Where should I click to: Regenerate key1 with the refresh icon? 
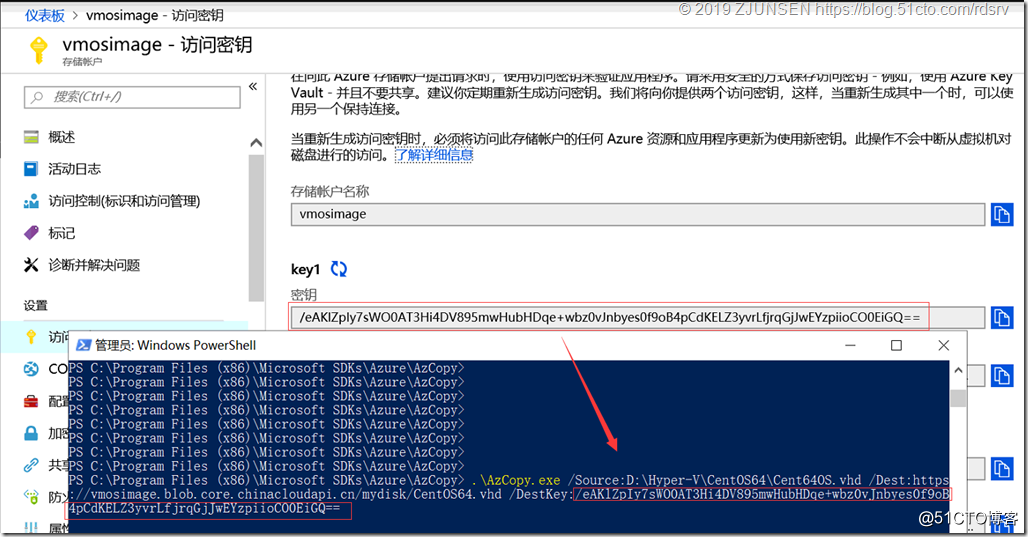[339, 269]
